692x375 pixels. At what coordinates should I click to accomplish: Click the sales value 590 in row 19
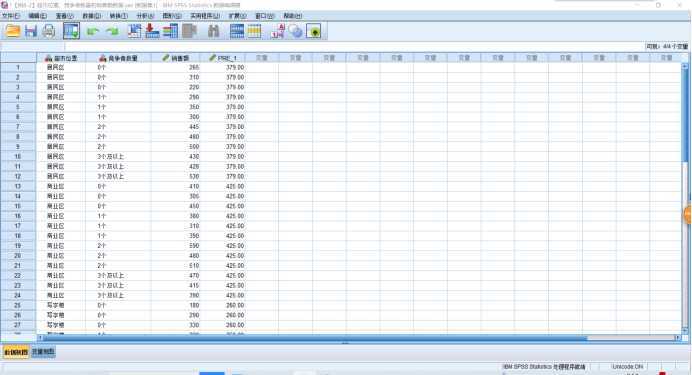coord(176,246)
